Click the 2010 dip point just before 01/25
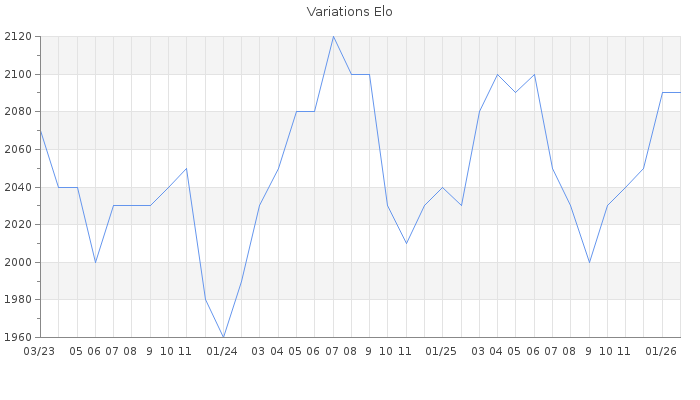700x400 pixels. 406,243
